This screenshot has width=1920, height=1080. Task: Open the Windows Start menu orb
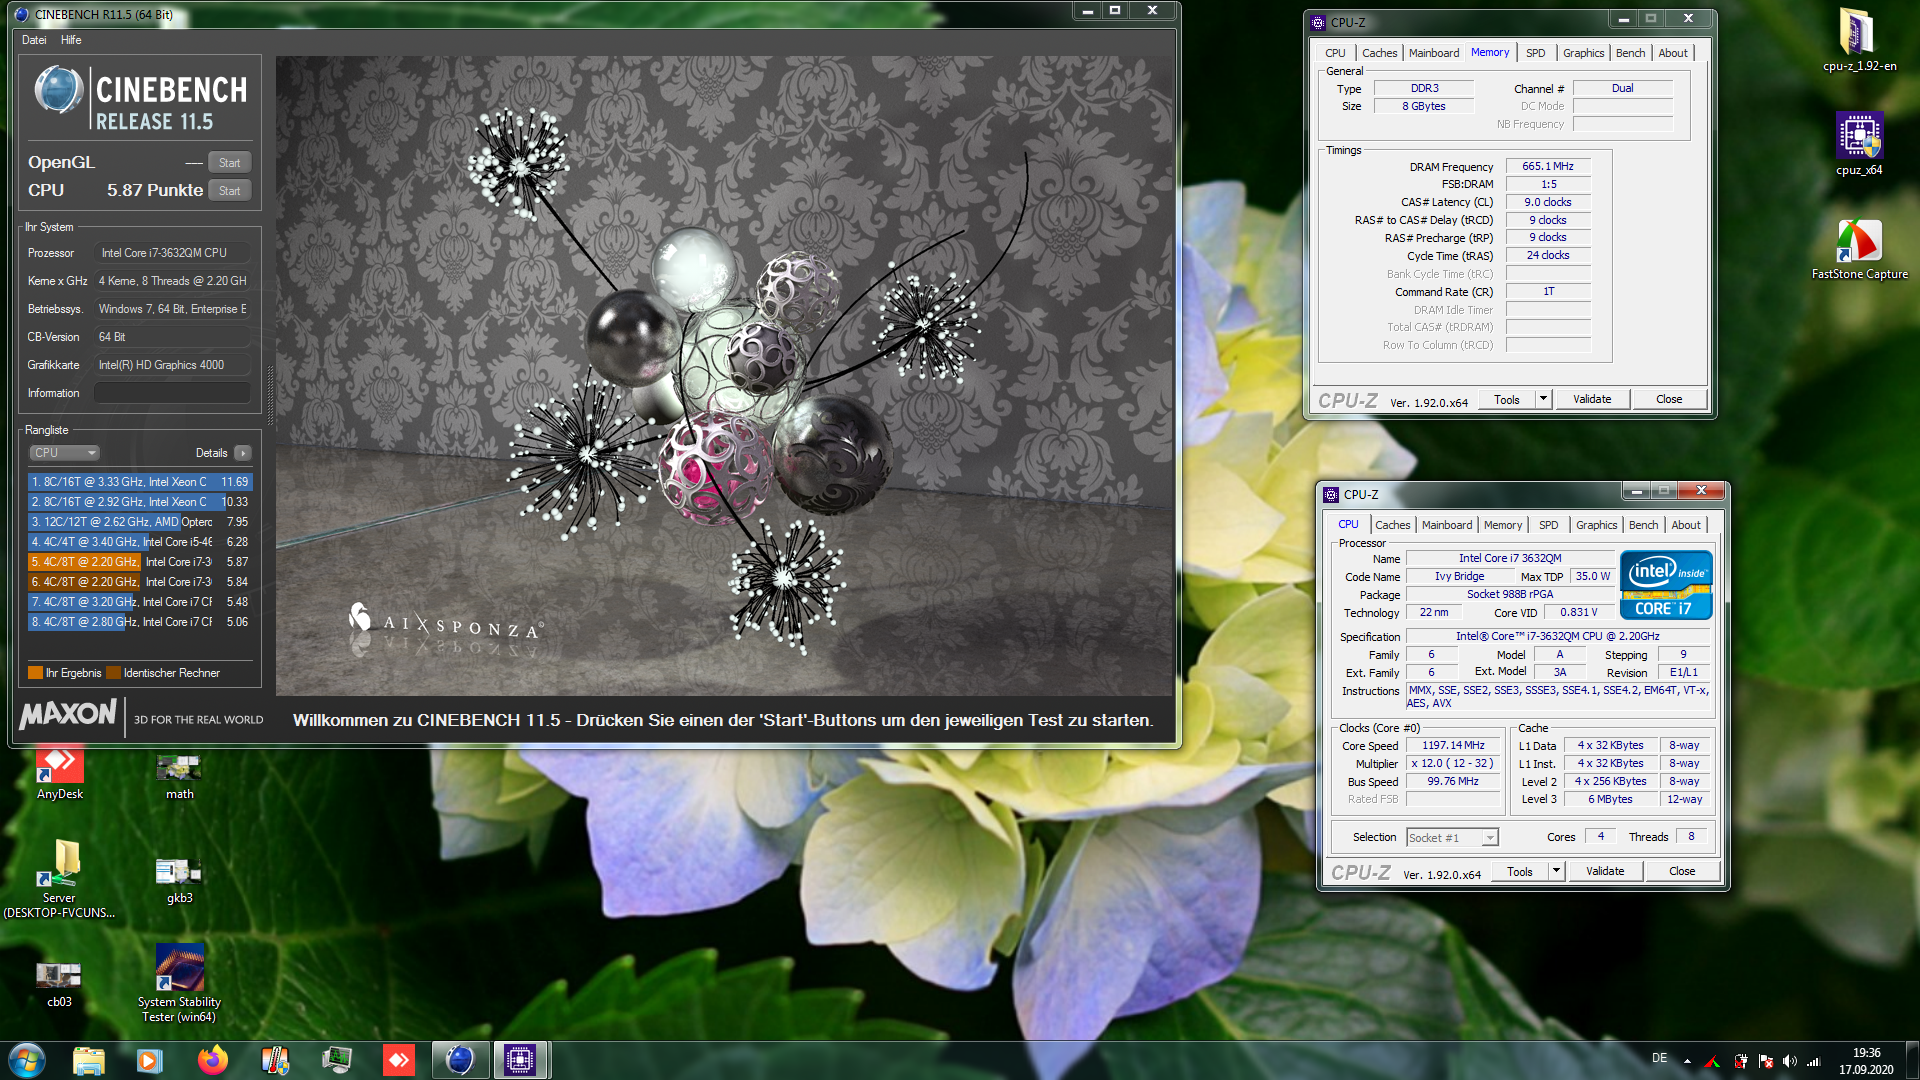click(27, 1060)
